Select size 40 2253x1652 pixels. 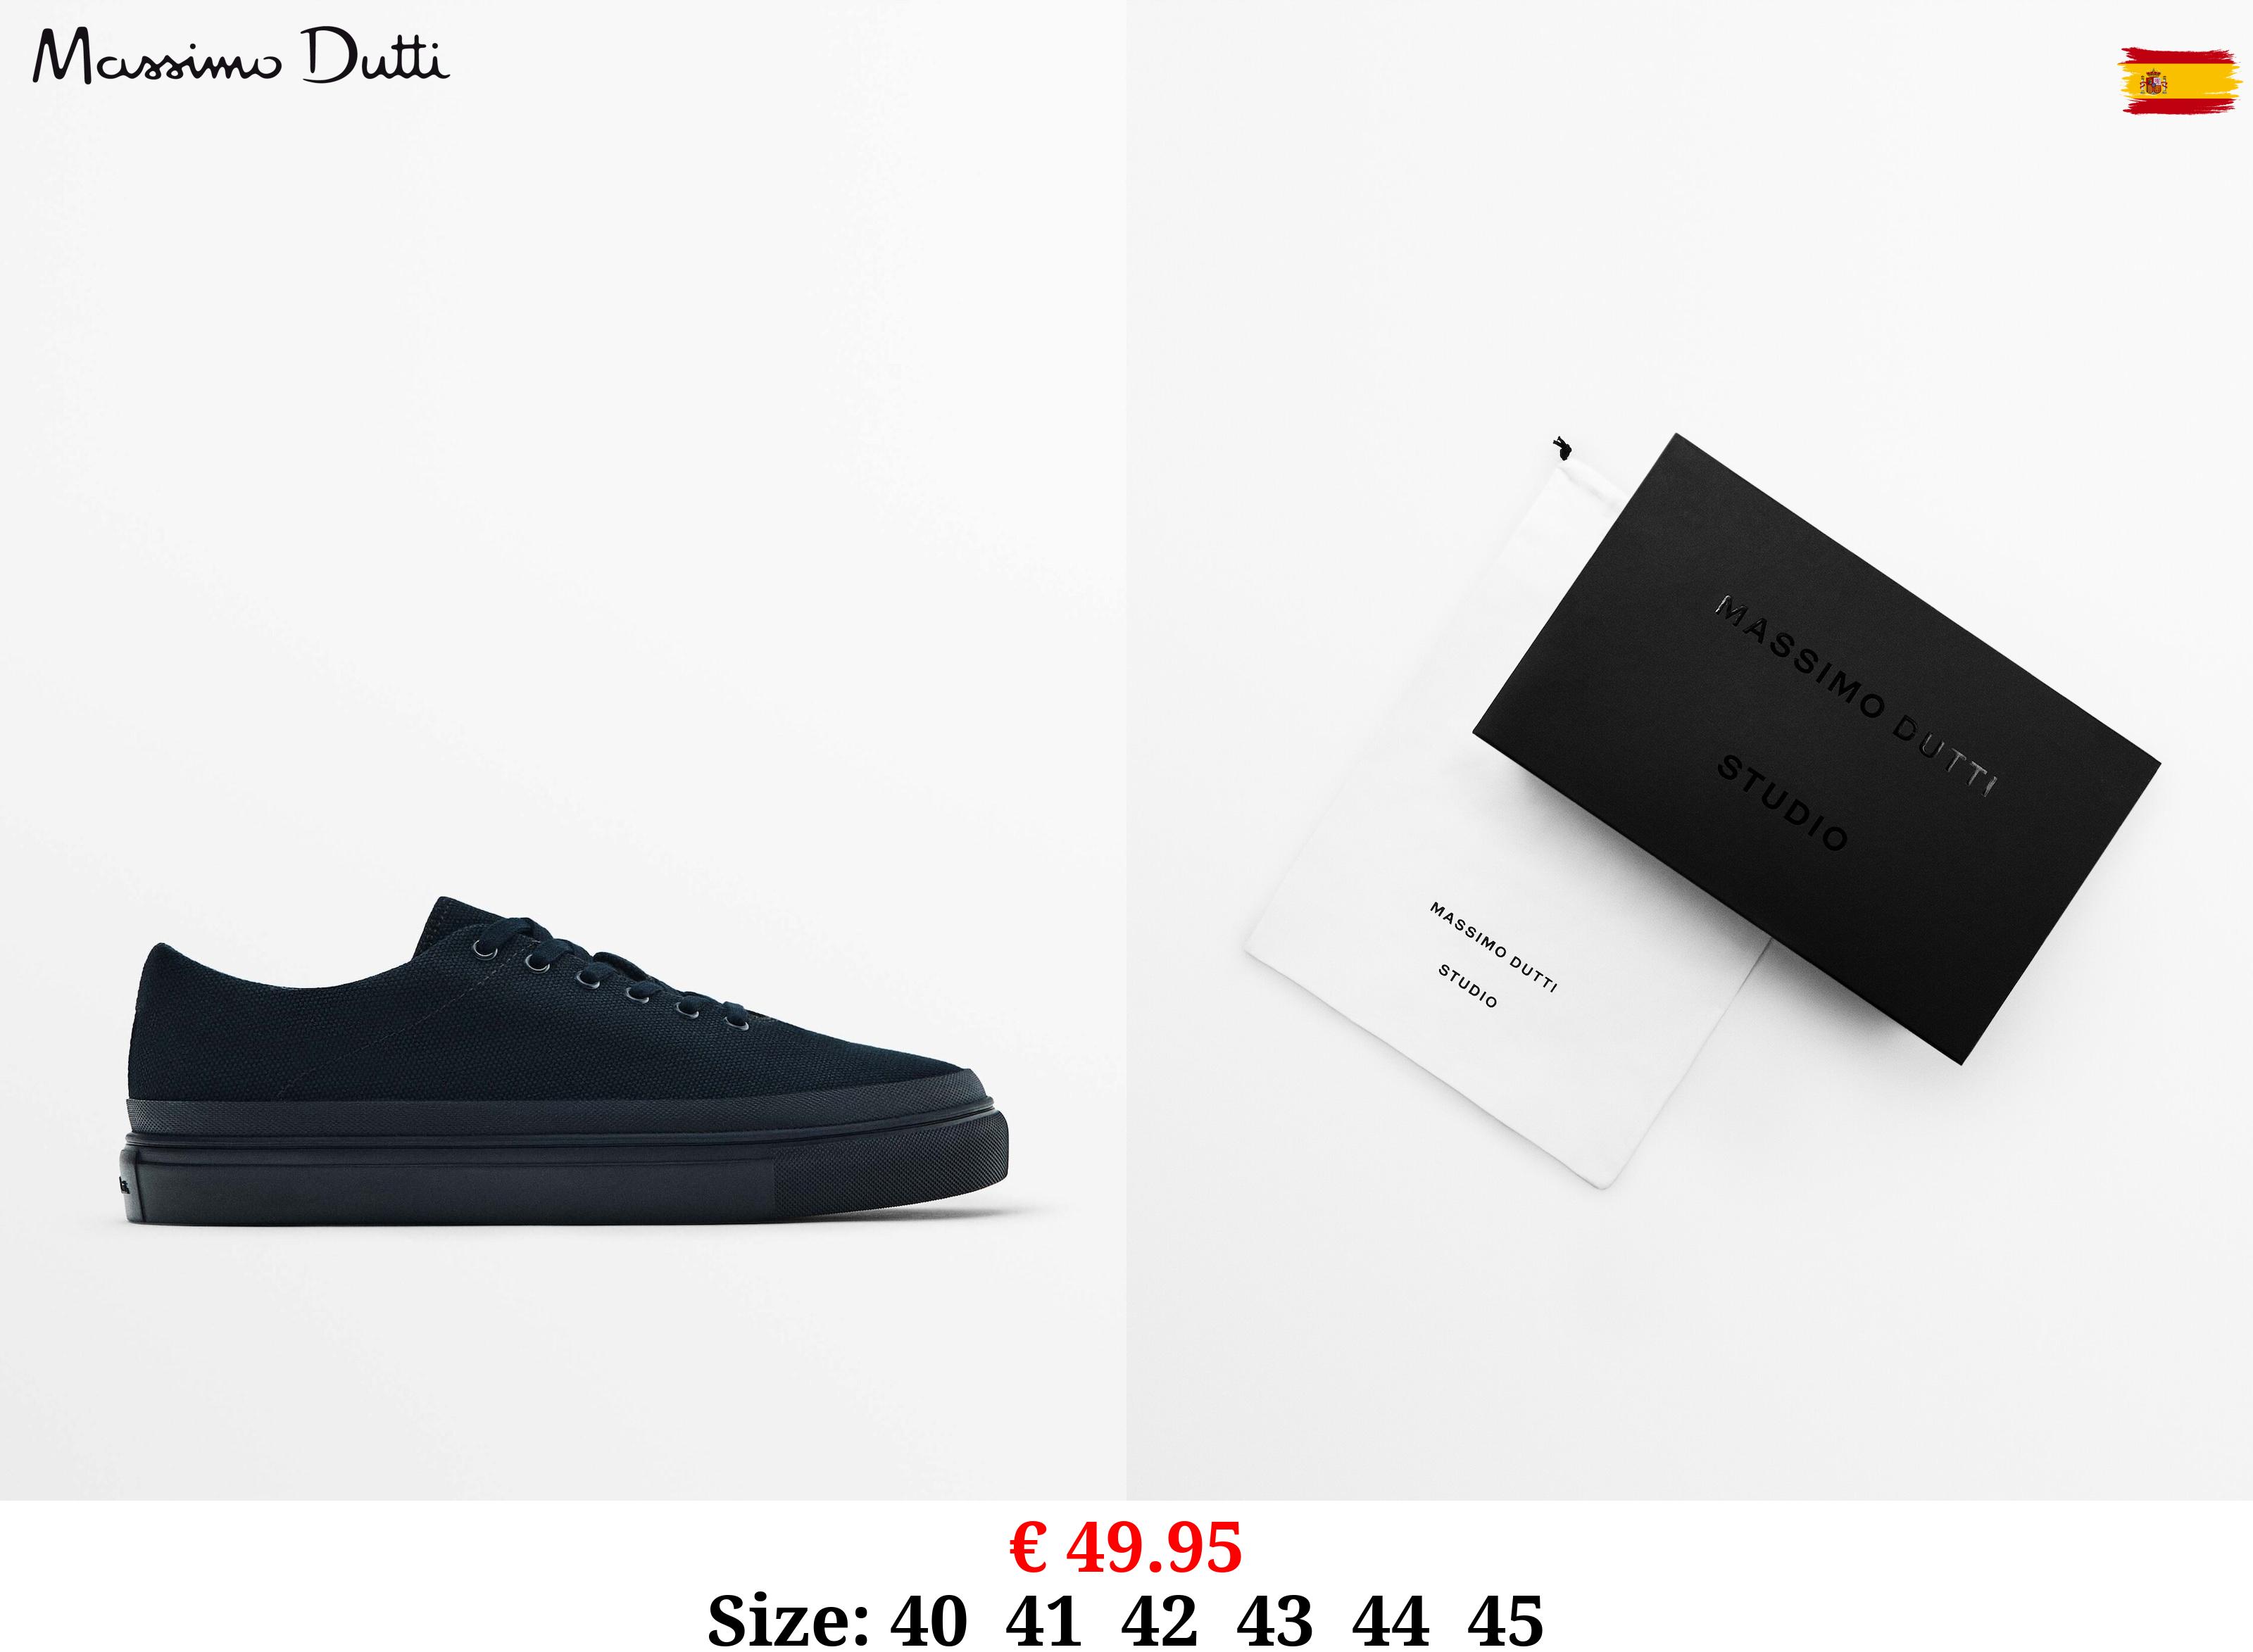click(x=929, y=1619)
